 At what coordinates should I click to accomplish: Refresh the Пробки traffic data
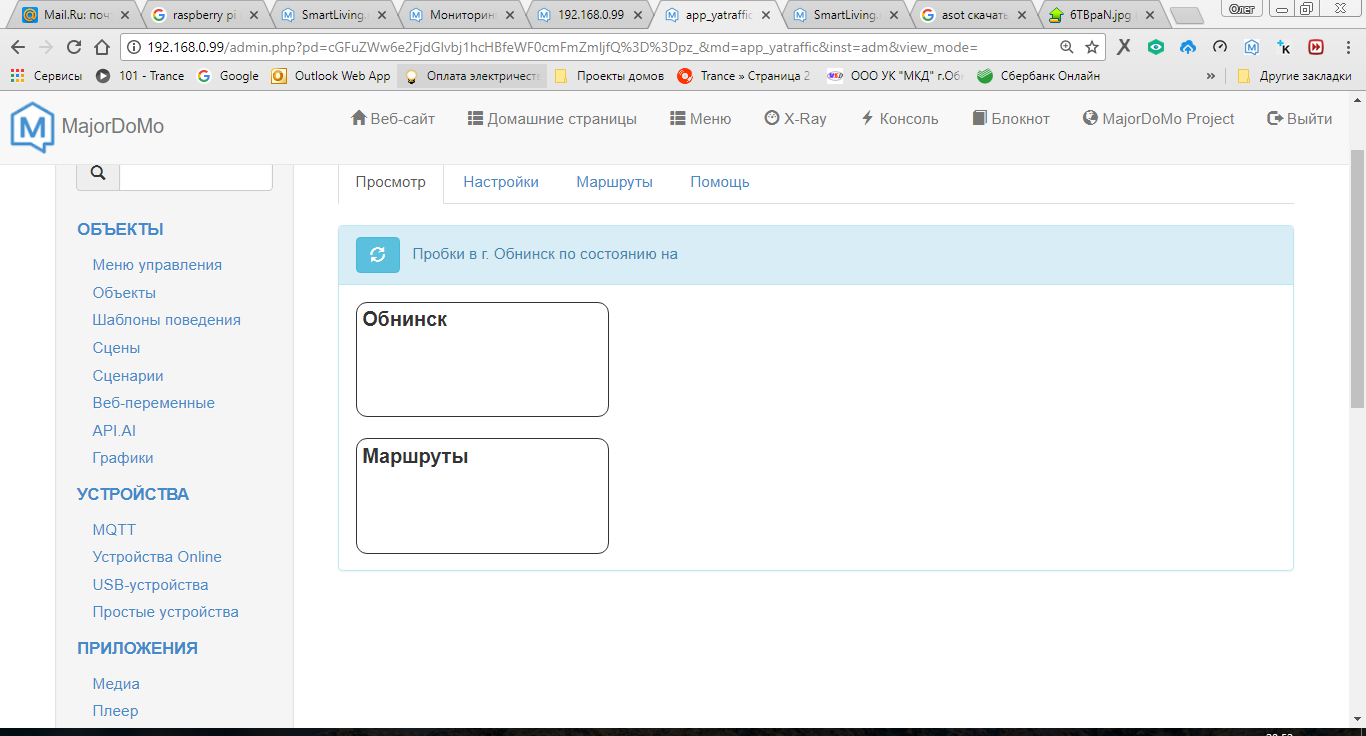click(x=377, y=254)
